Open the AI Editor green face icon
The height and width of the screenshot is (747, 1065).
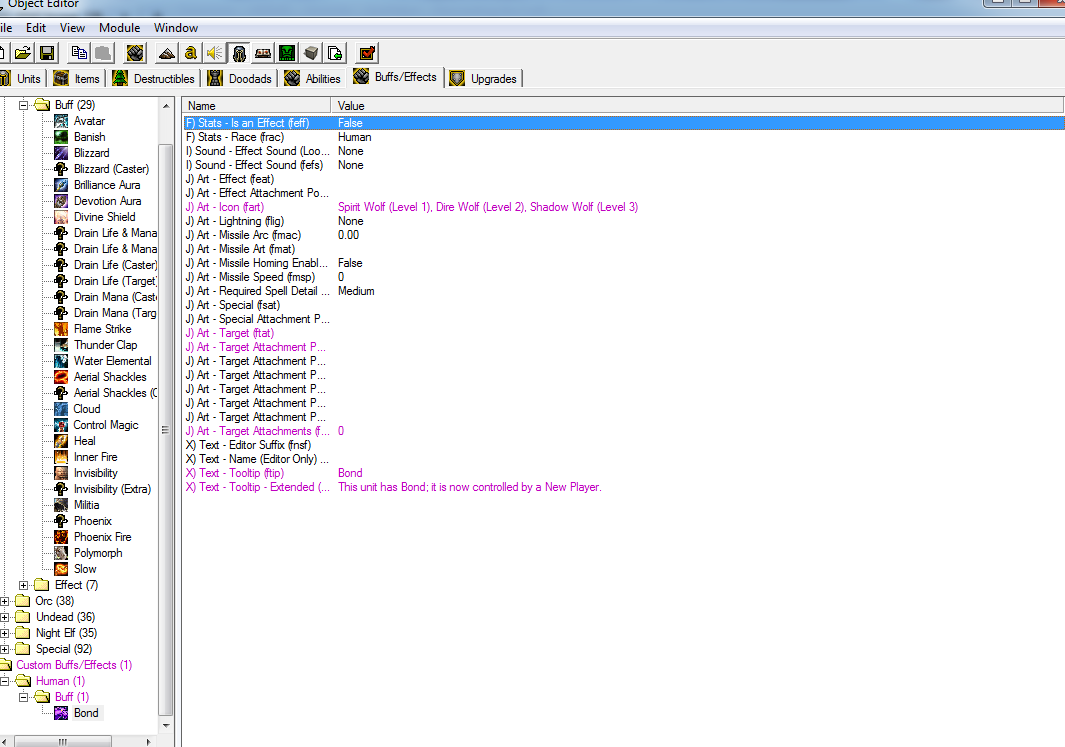(287, 53)
